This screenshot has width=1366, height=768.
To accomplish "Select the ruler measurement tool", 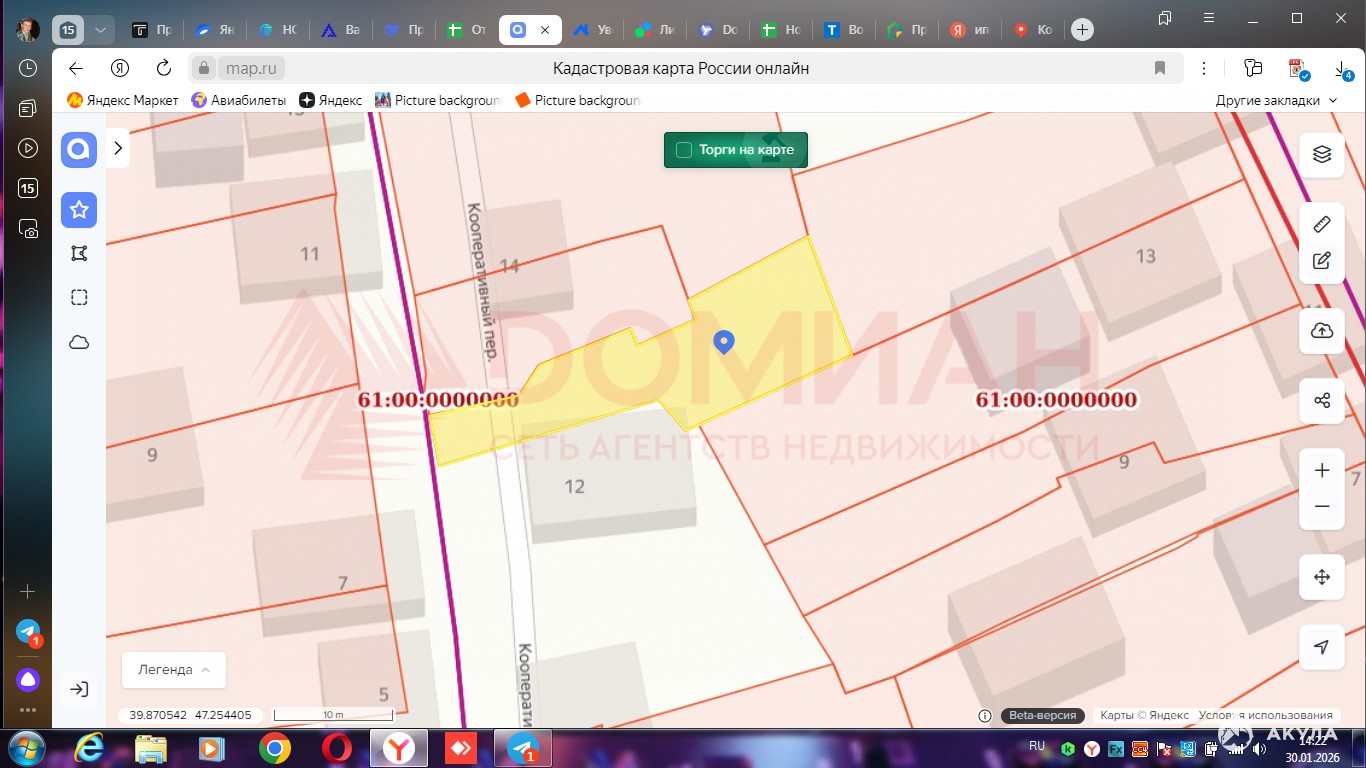I will [x=1321, y=224].
